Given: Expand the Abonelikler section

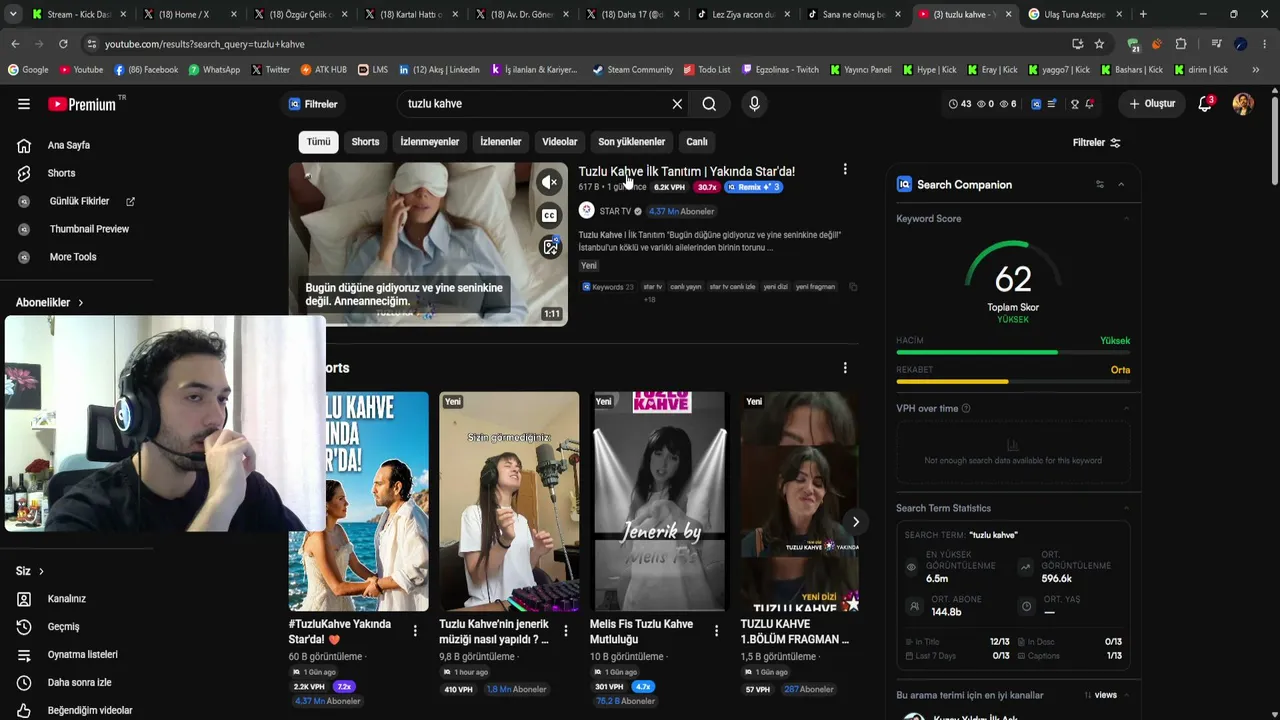Looking at the screenshot, I should point(50,302).
